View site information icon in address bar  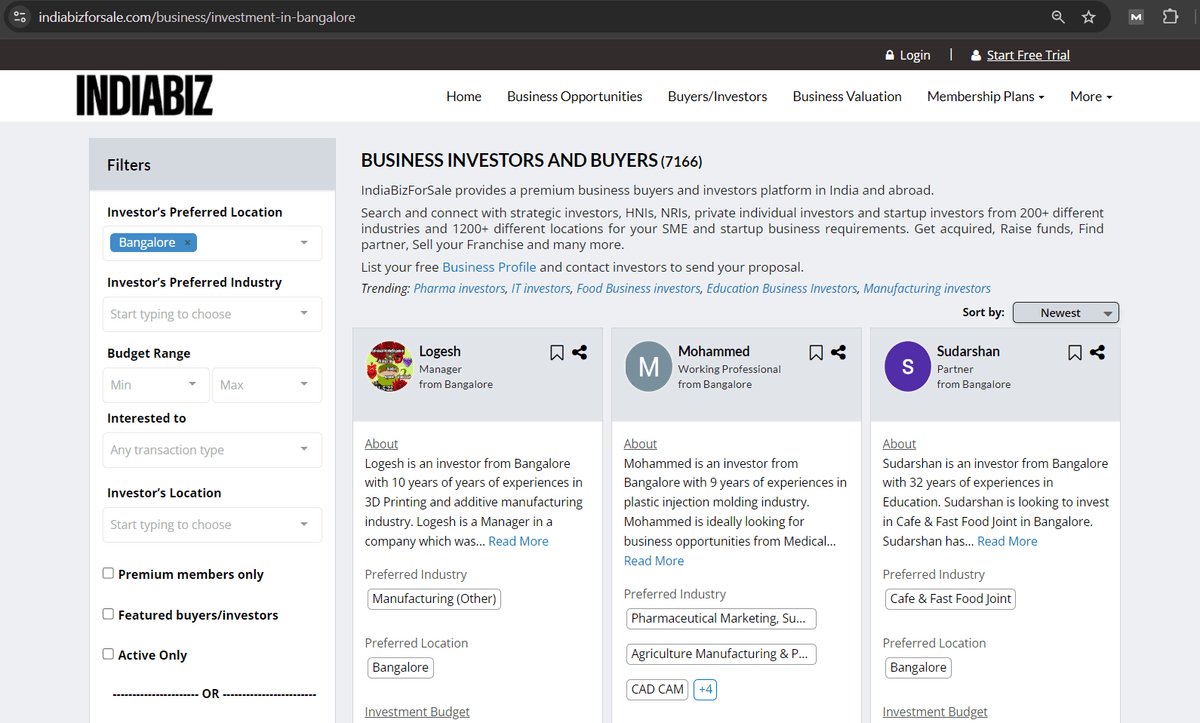19,17
